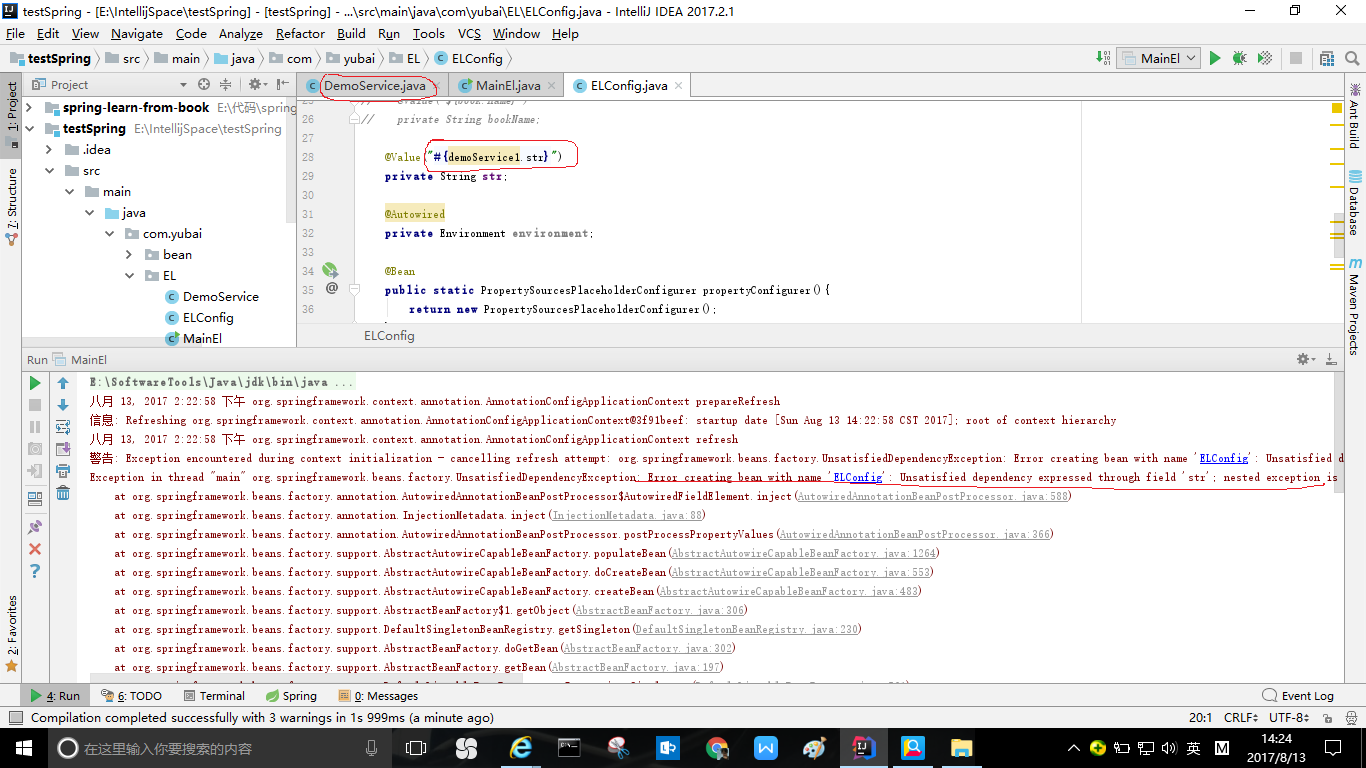Open InjectionMetadata.java:88 stack trace link
The height and width of the screenshot is (768, 1366).
click(628, 515)
